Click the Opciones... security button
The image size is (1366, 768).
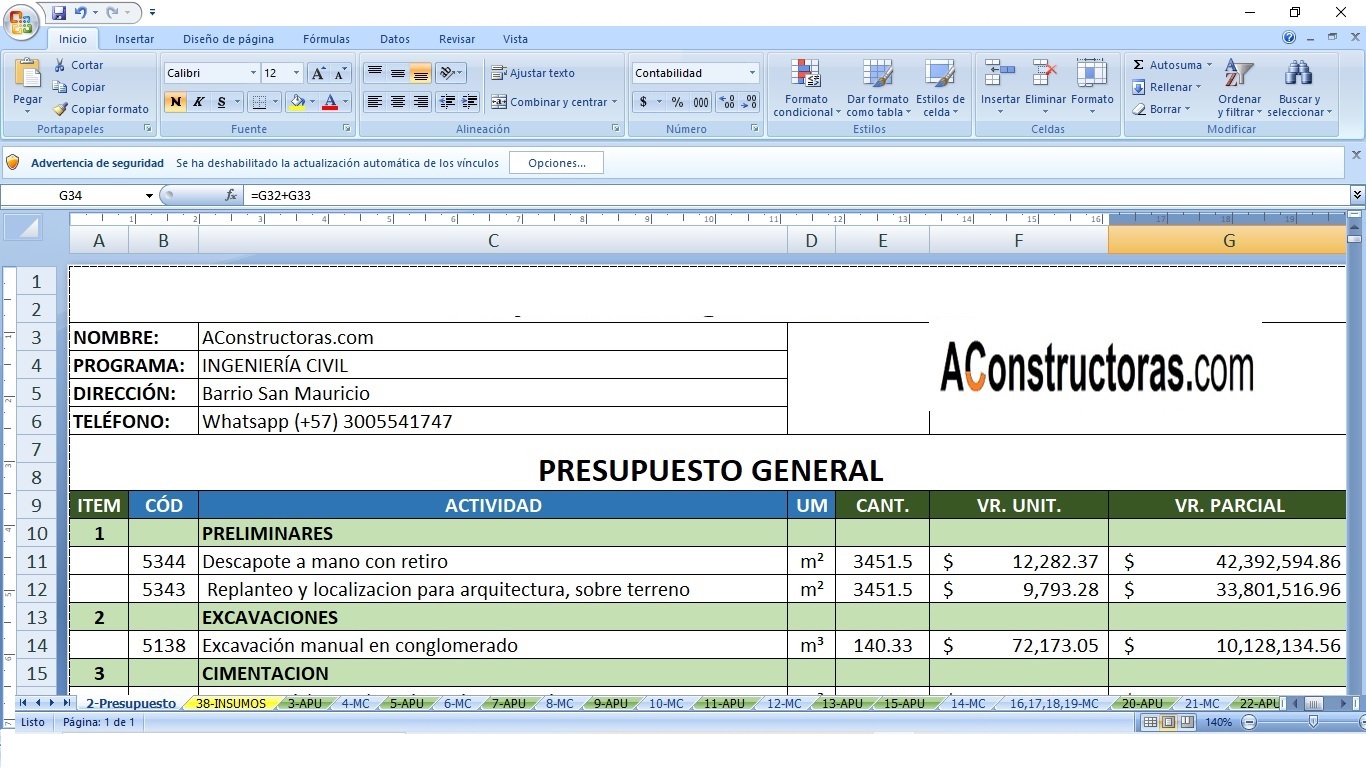(x=556, y=163)
